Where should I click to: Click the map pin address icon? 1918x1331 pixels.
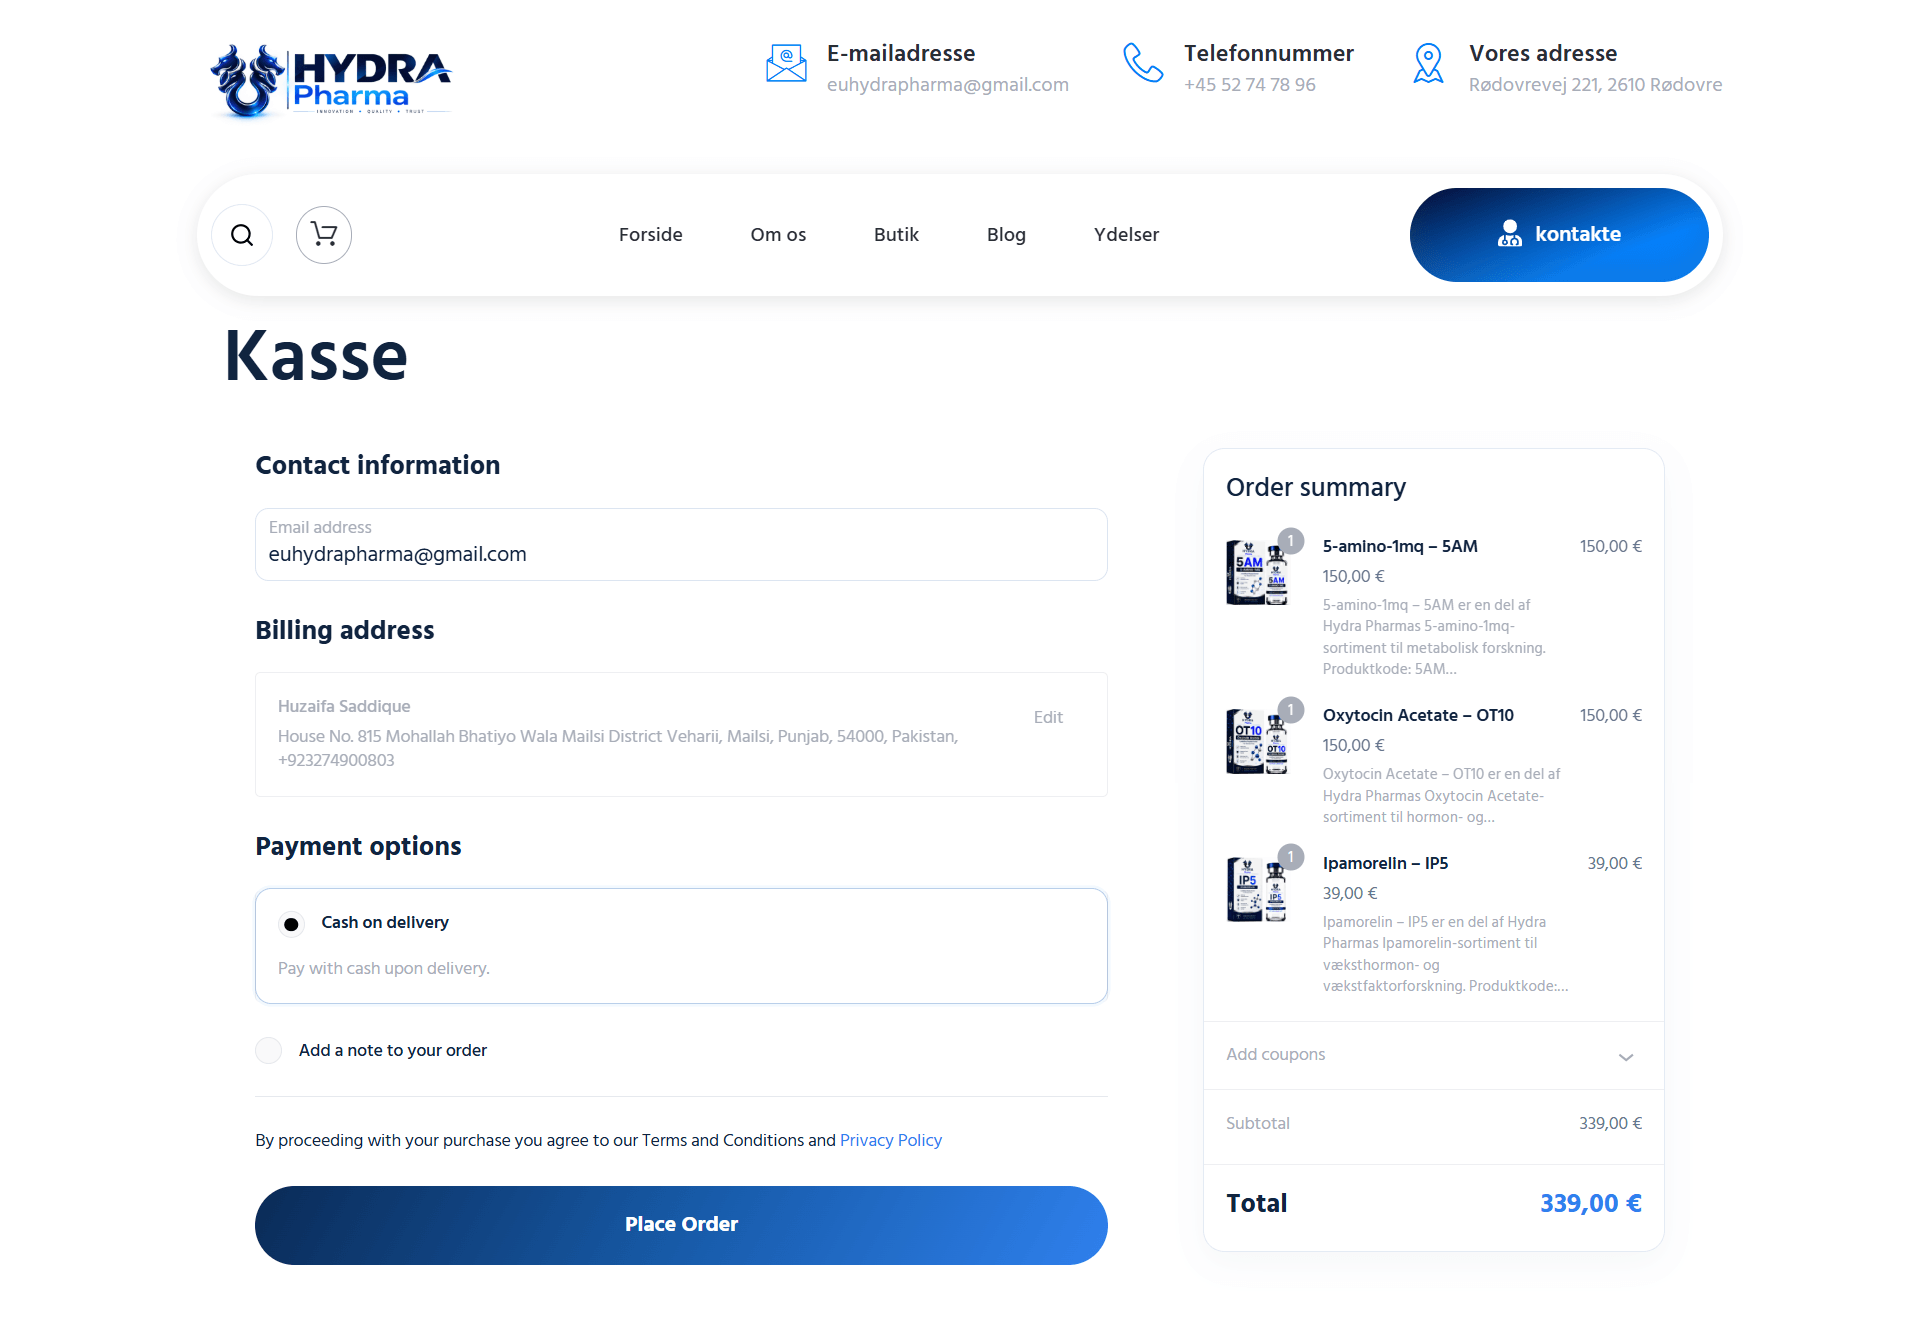1428,64
